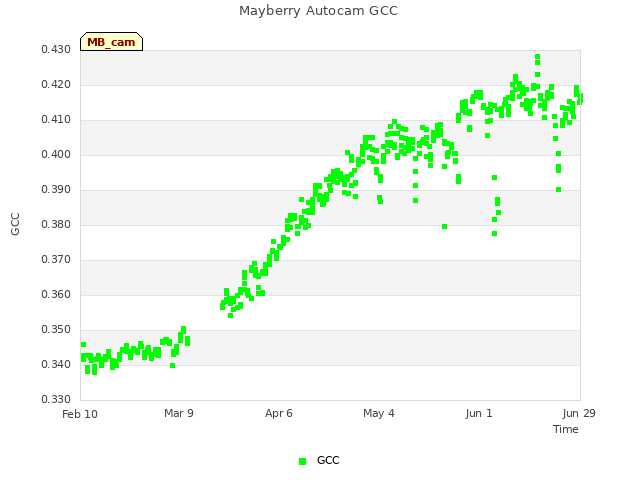Click the 0.370 y-axis value
The width and height of the screenshot is (640, 480).
(56, 260)
